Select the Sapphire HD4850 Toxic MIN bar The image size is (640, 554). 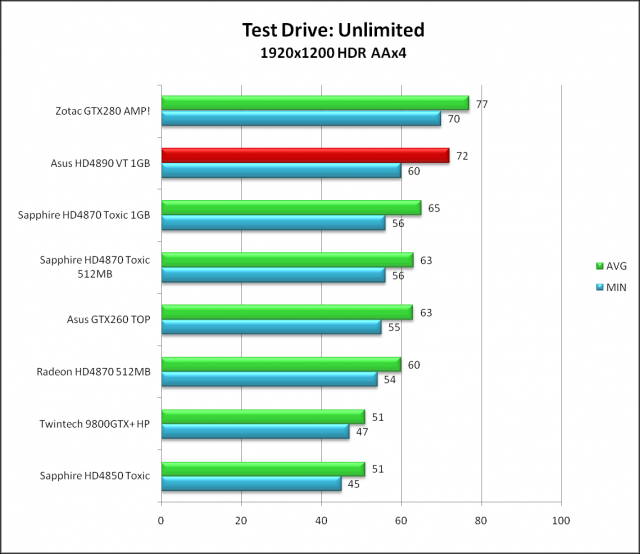[251, 484]
